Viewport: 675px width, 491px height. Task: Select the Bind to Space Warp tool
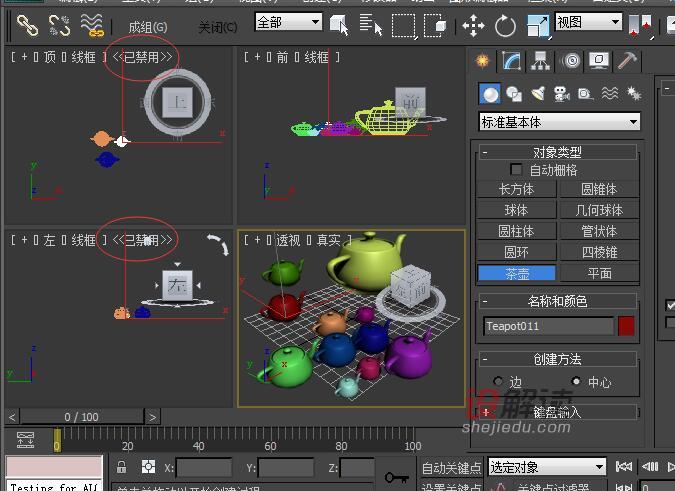pos(92,25)
